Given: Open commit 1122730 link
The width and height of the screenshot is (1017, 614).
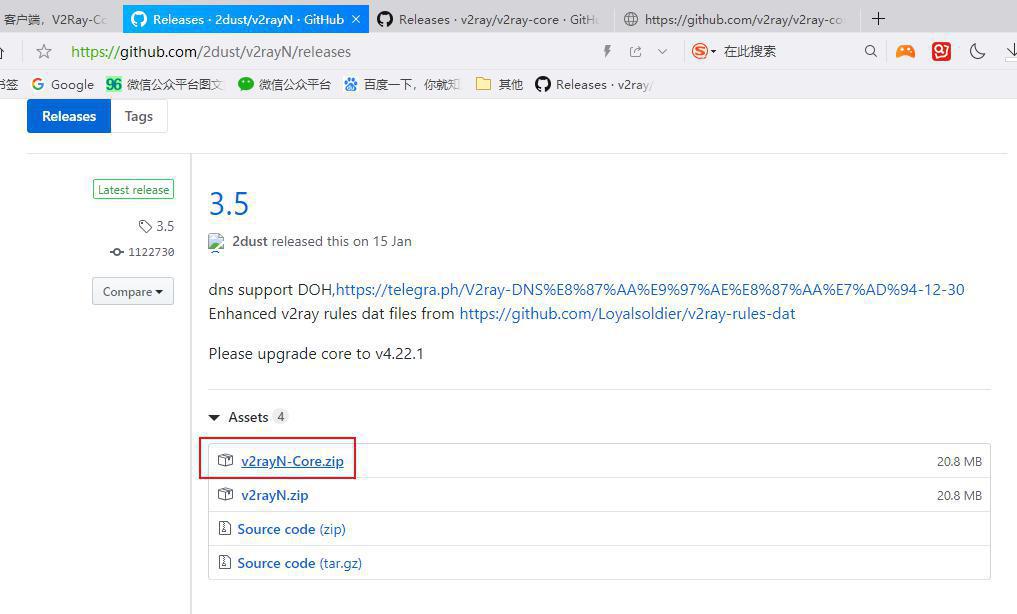Looking at the screenshot, I should point(142,252).
